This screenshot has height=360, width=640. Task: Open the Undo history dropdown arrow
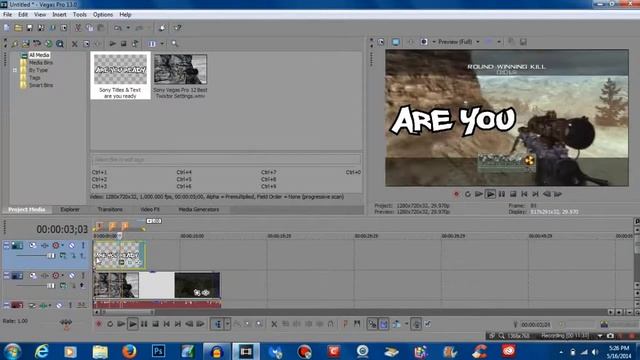(128, 28)
